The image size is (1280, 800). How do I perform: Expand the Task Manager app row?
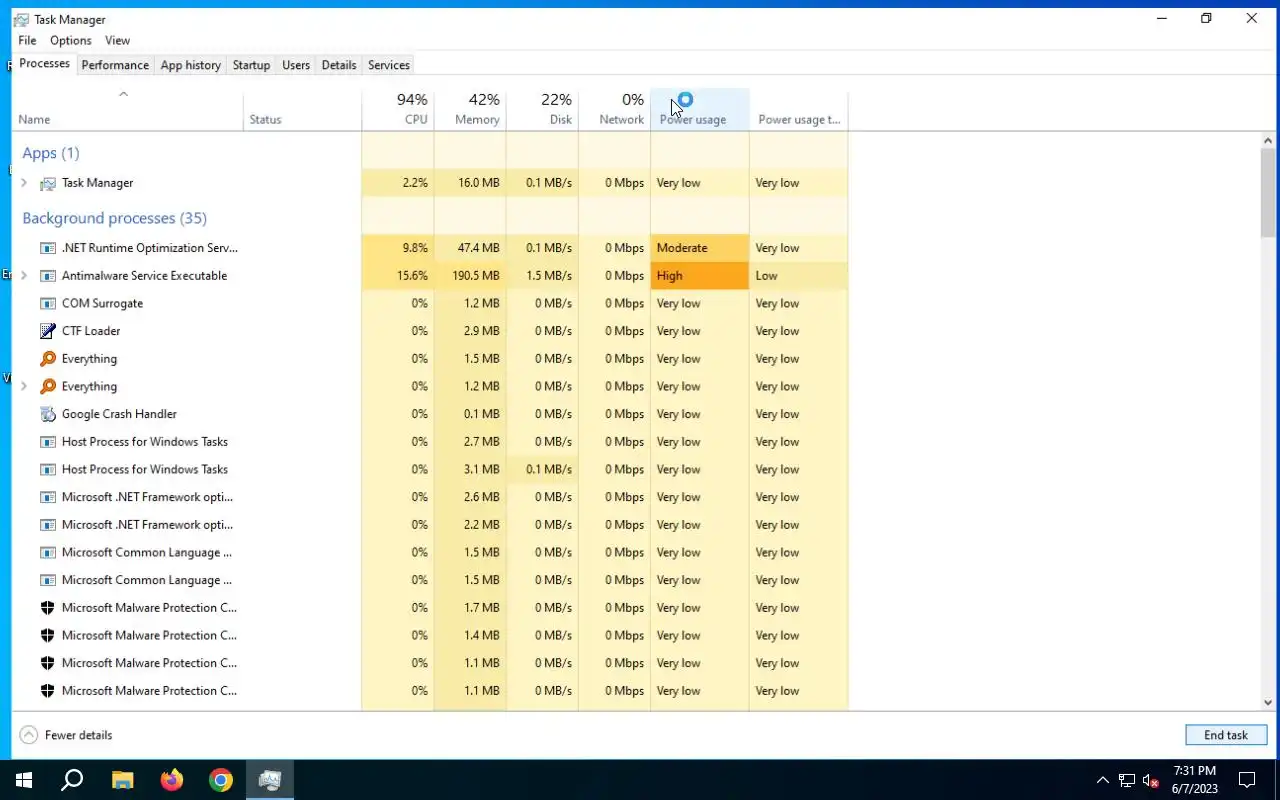coord(24,183)
